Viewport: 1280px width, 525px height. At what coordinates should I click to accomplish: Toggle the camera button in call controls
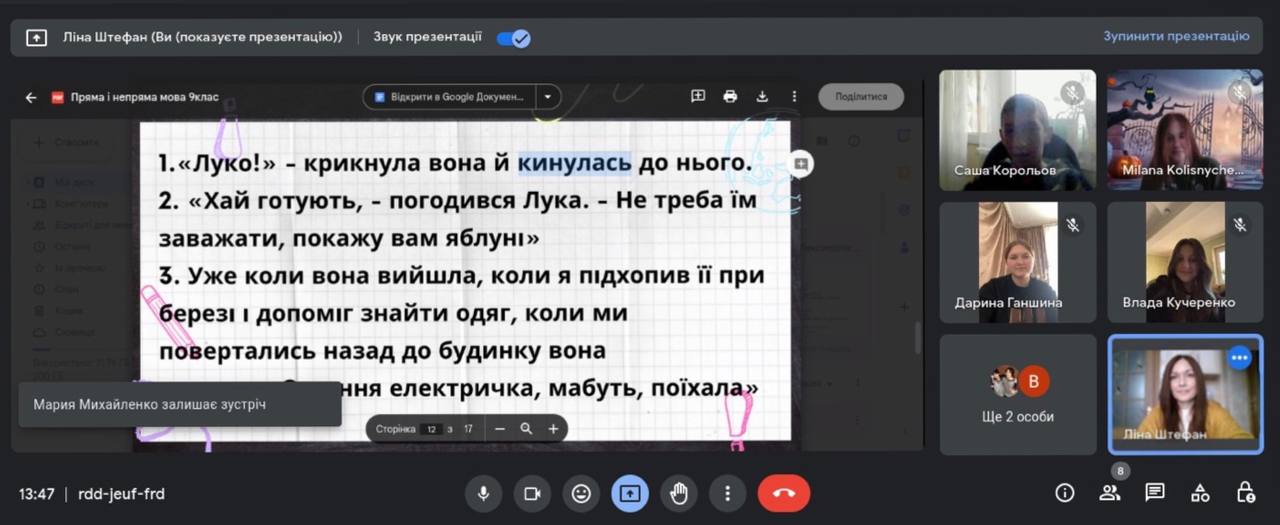[532, 493]
